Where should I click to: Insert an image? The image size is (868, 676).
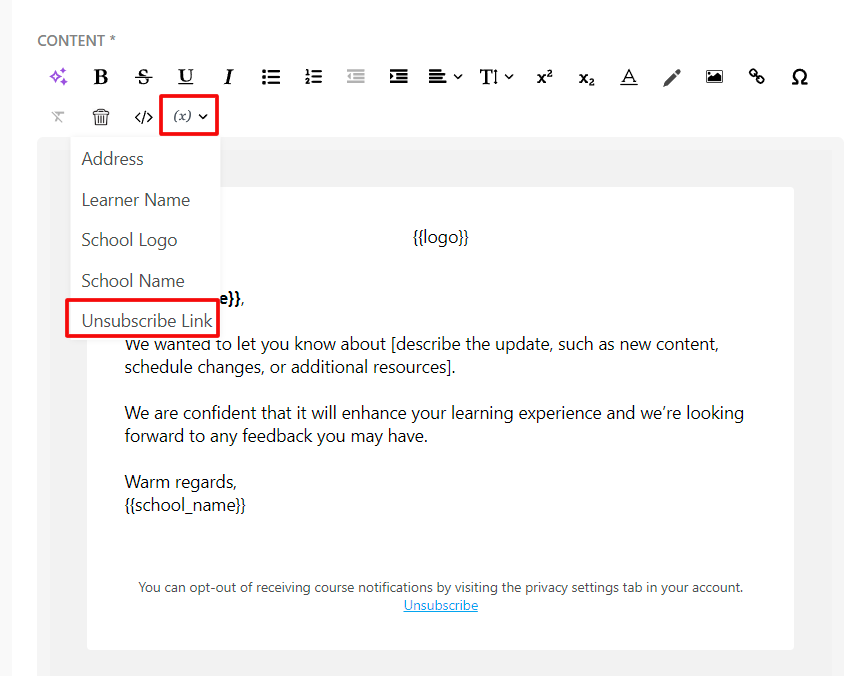coord(714,76)
